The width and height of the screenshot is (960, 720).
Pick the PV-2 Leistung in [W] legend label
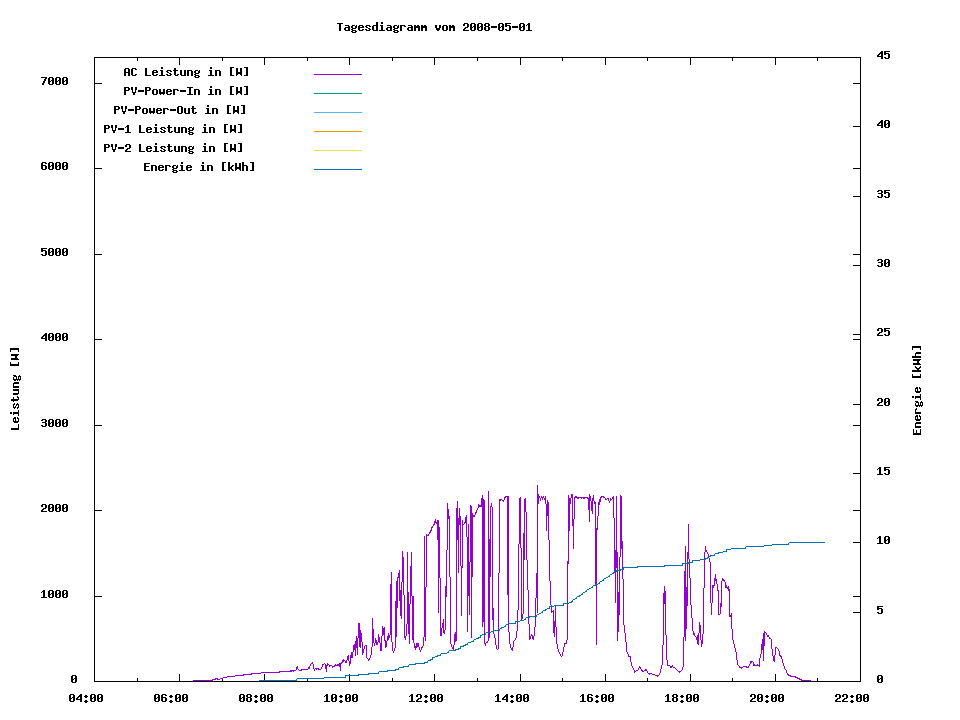pyautogui.click(x=173, y=148)
